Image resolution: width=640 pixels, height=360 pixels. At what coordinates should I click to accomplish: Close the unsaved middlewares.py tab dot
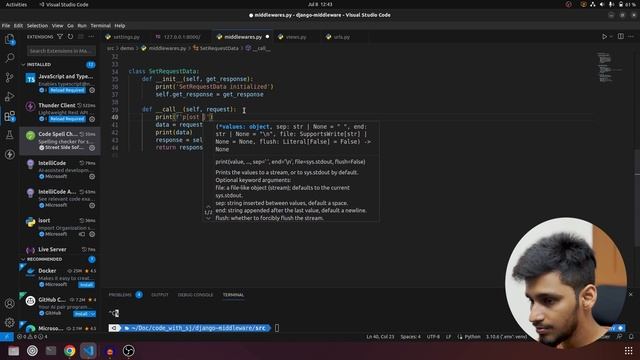tap(267, 37)
